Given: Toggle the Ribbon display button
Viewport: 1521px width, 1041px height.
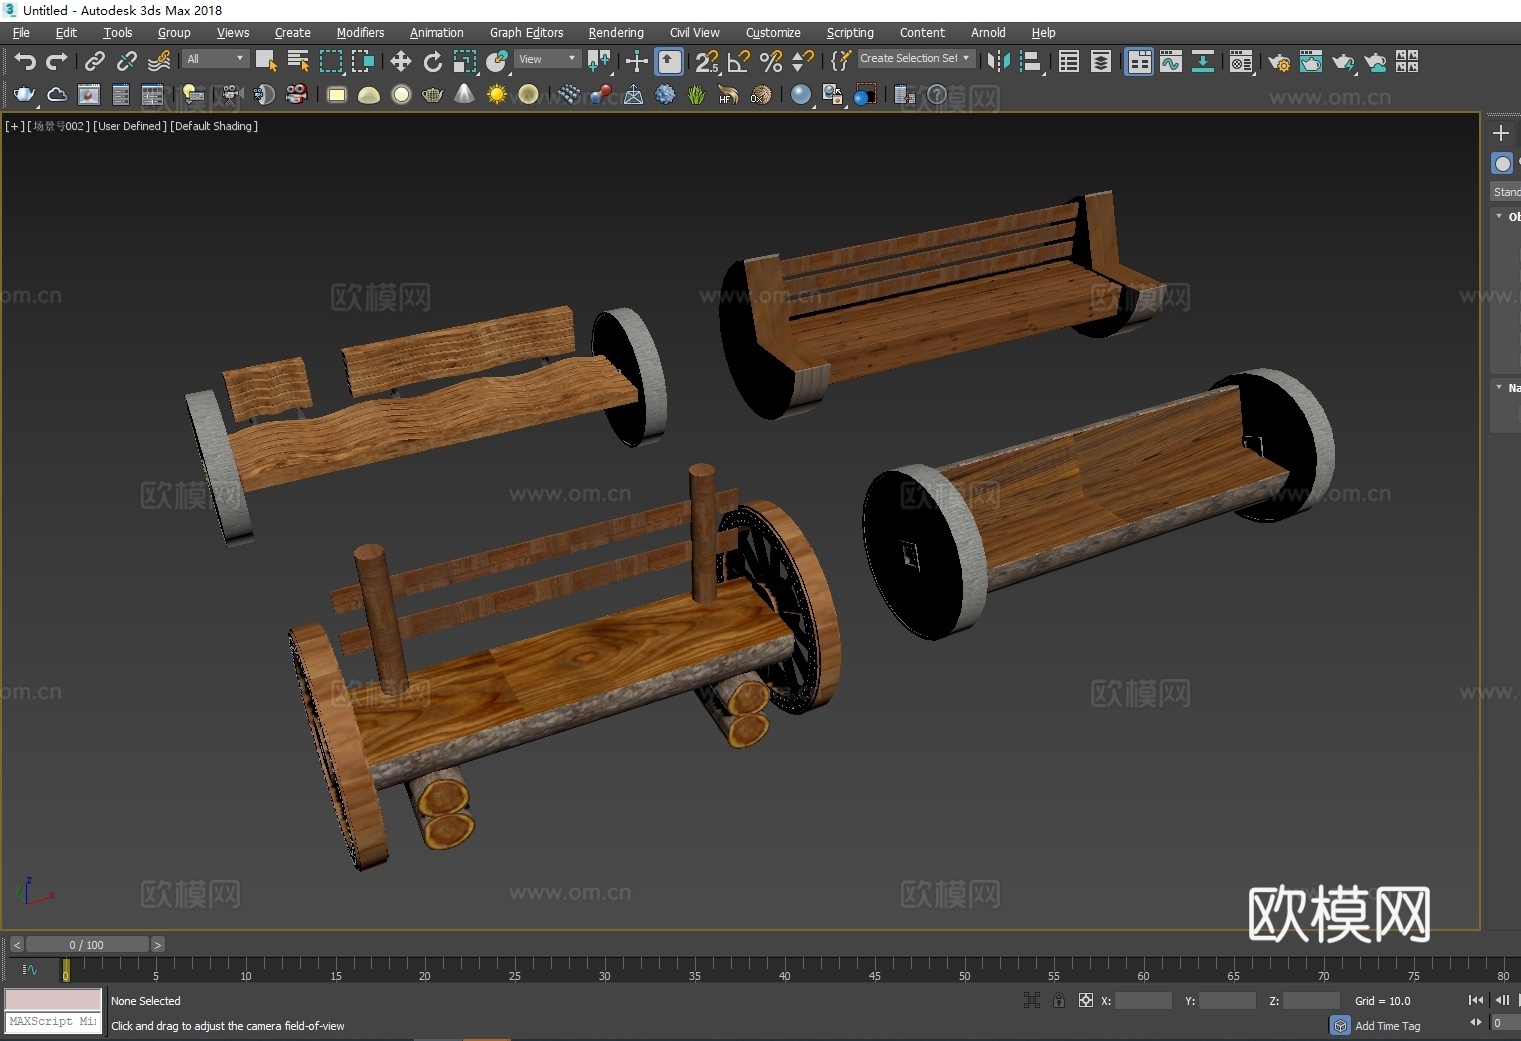Looking at the screenshot, I should coord(1139,62).
